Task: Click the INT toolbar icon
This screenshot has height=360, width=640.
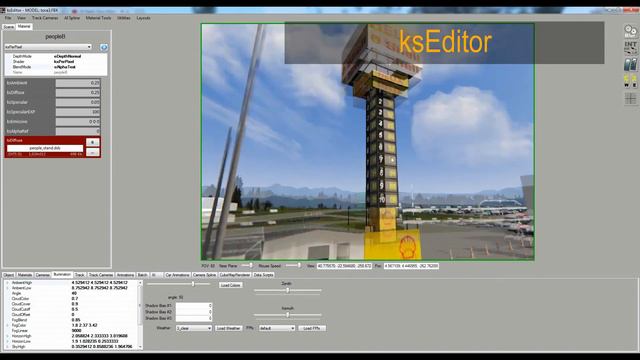Action: 630,47
